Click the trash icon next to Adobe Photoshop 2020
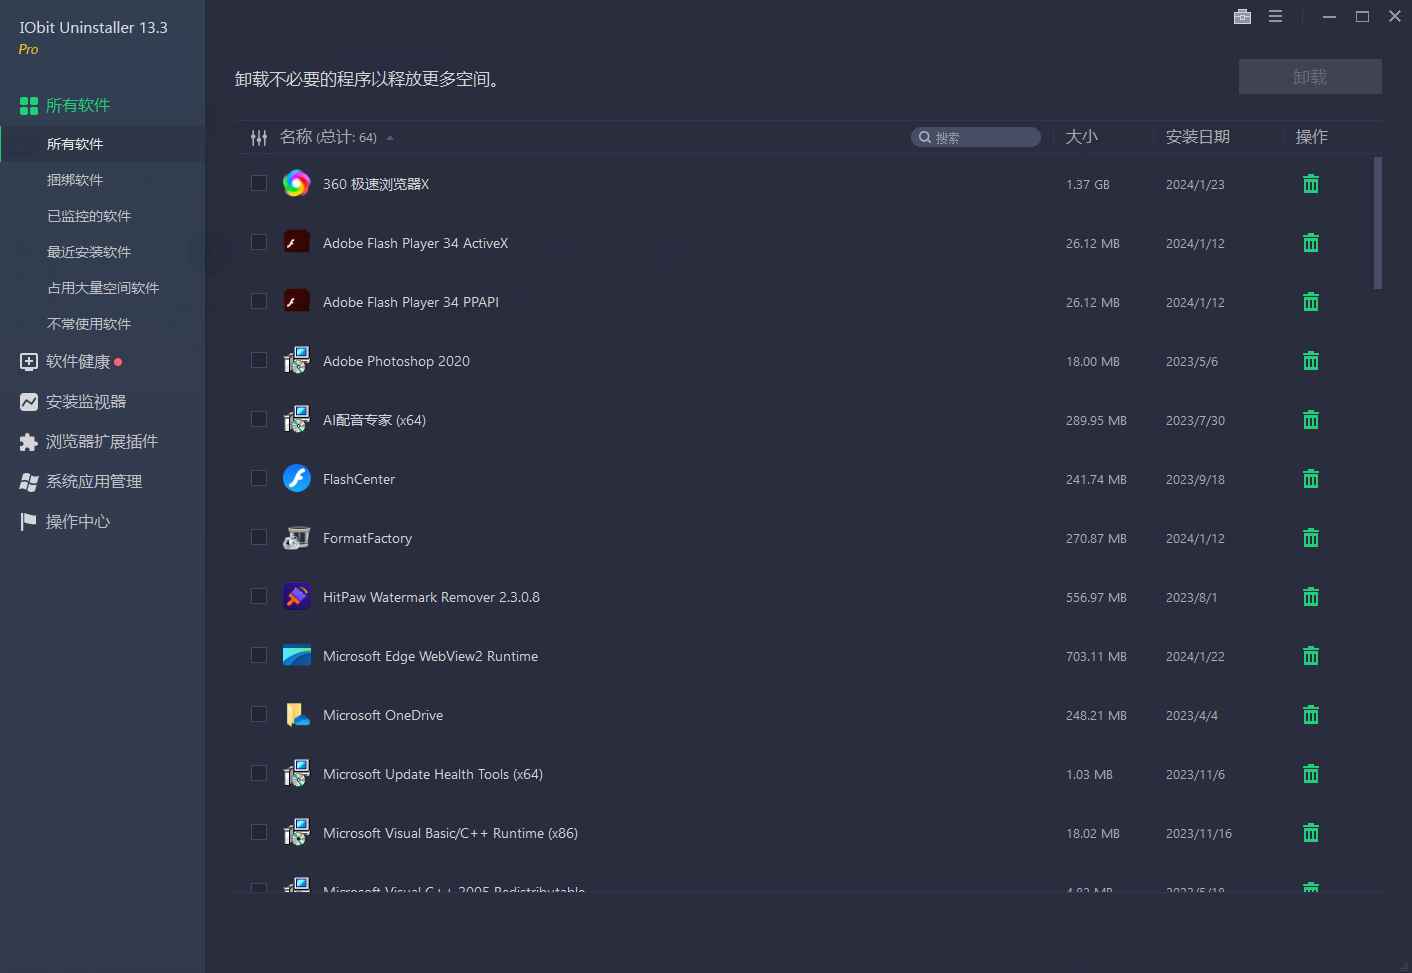The width and height of the screenshot is (1412, 973). point(1310,360)
